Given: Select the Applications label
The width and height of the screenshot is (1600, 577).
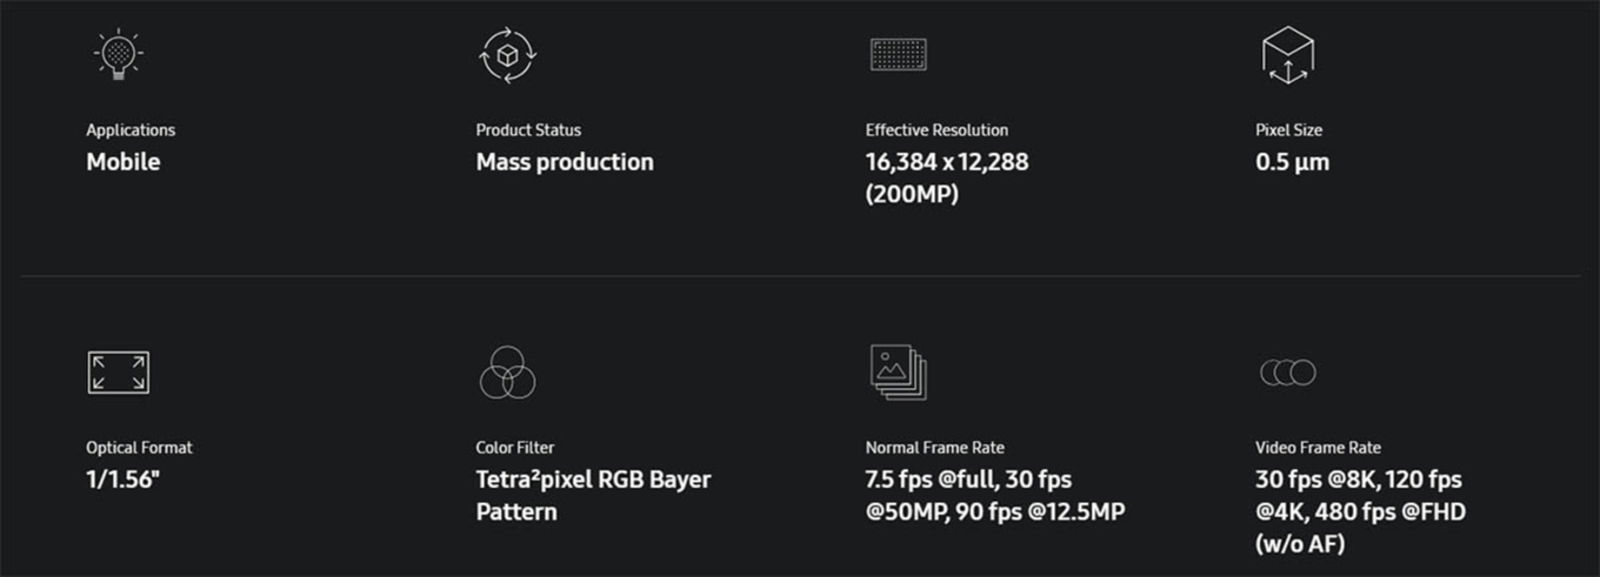Looking at the screenshot, I should [x=130, y=130].
